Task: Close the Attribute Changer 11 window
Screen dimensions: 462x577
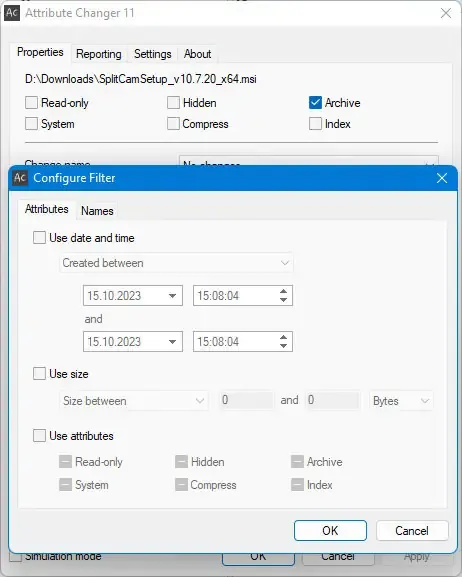Action: (x=446, y=13)
